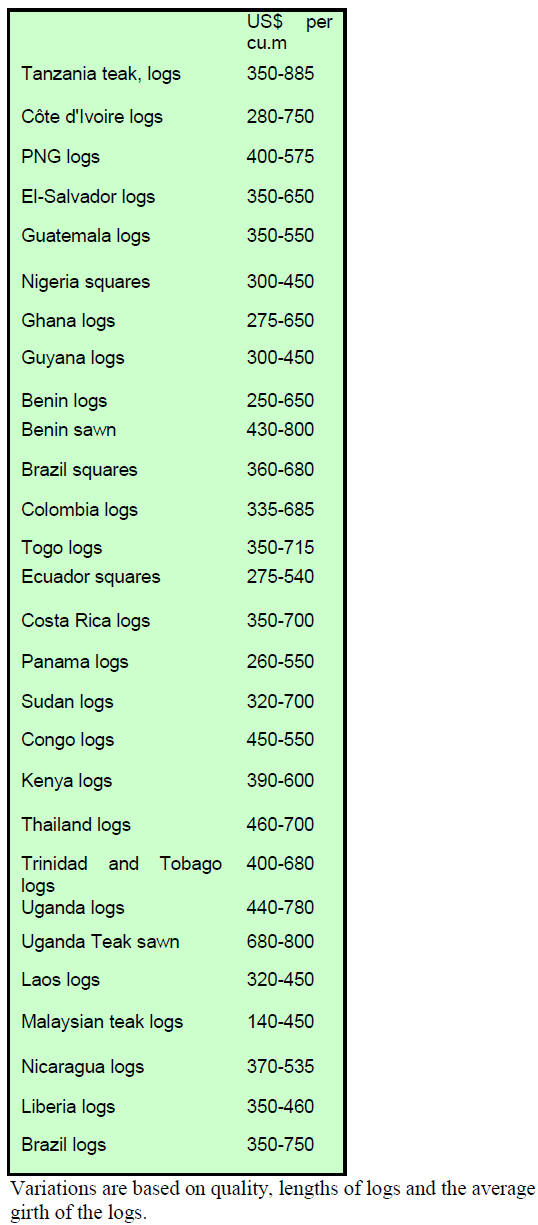Select the Brazil squares price 360-680
The height and width of the screenshot is (1225, 538).
(280, 470)
